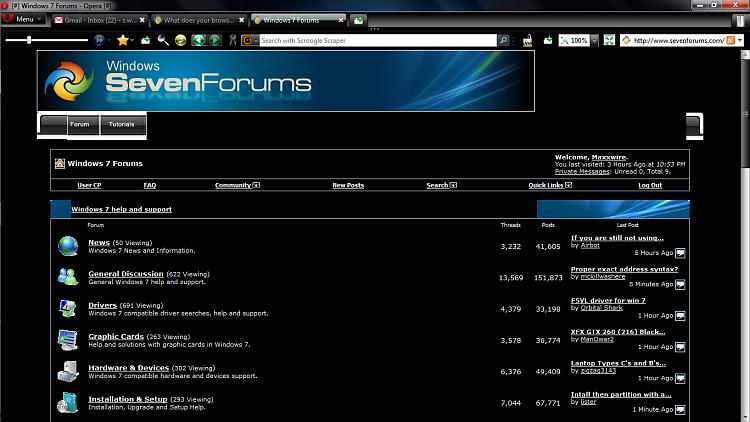Viewport: 750px width, 422px height.
Task: Click the yellow smiley face toolbar icon
Action: [180, 41]
